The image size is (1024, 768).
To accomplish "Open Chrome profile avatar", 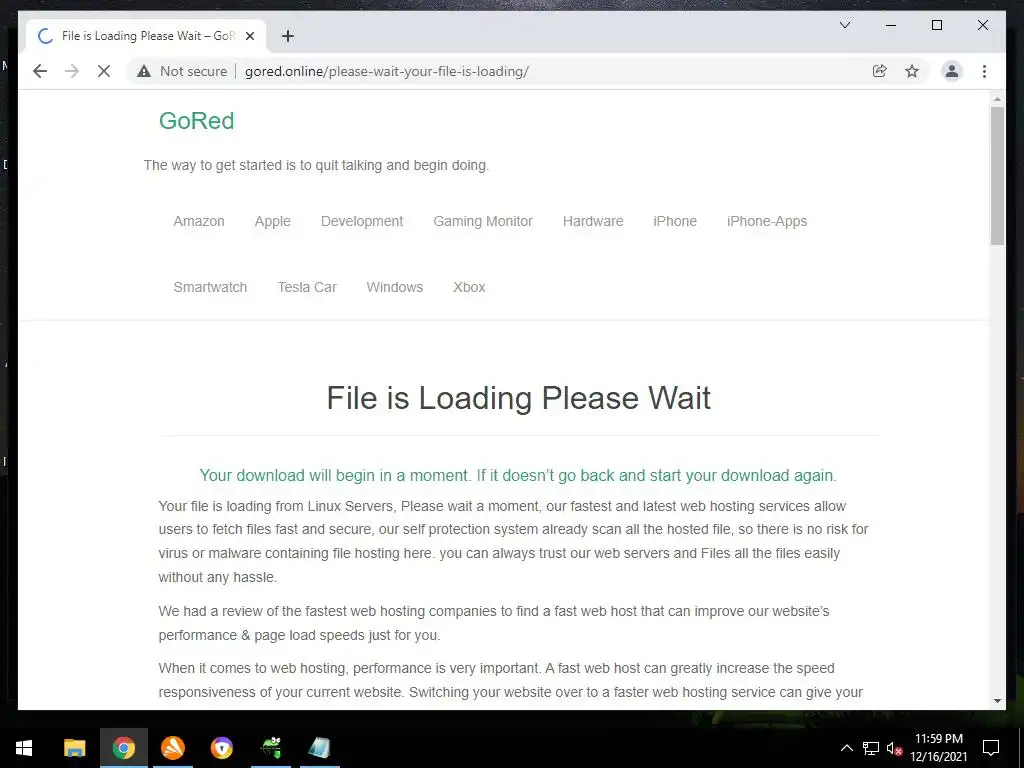I will pyautogui.click(x=952, y=71).
